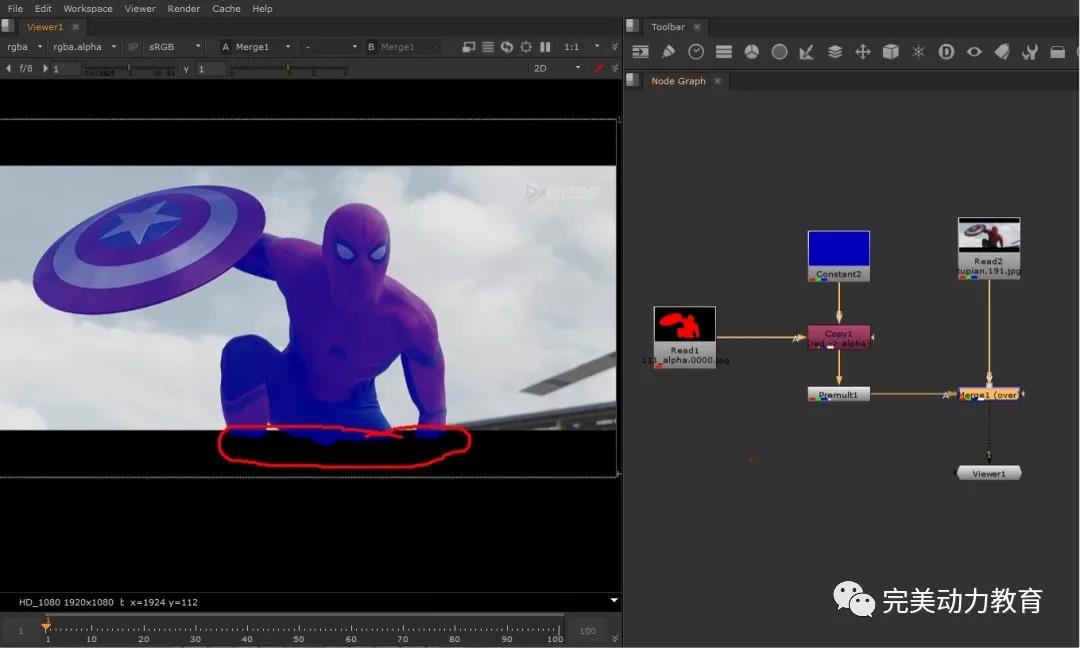Open the File menu

coord(15,8)
